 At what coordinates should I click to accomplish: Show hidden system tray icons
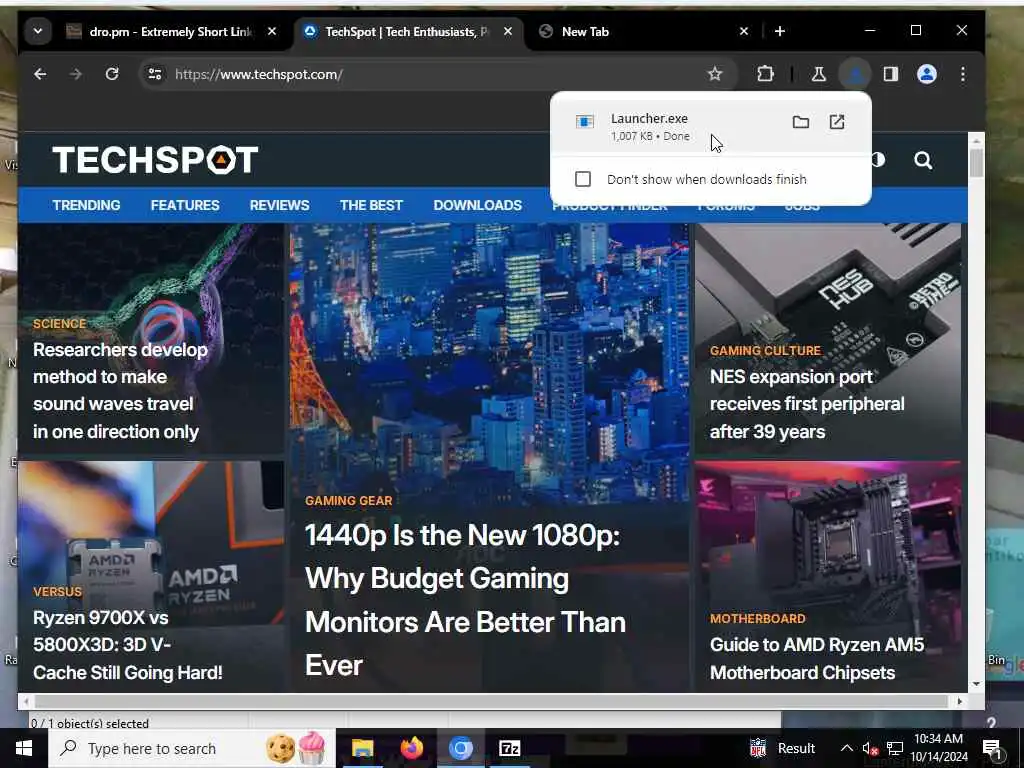[x=846, y=748]
